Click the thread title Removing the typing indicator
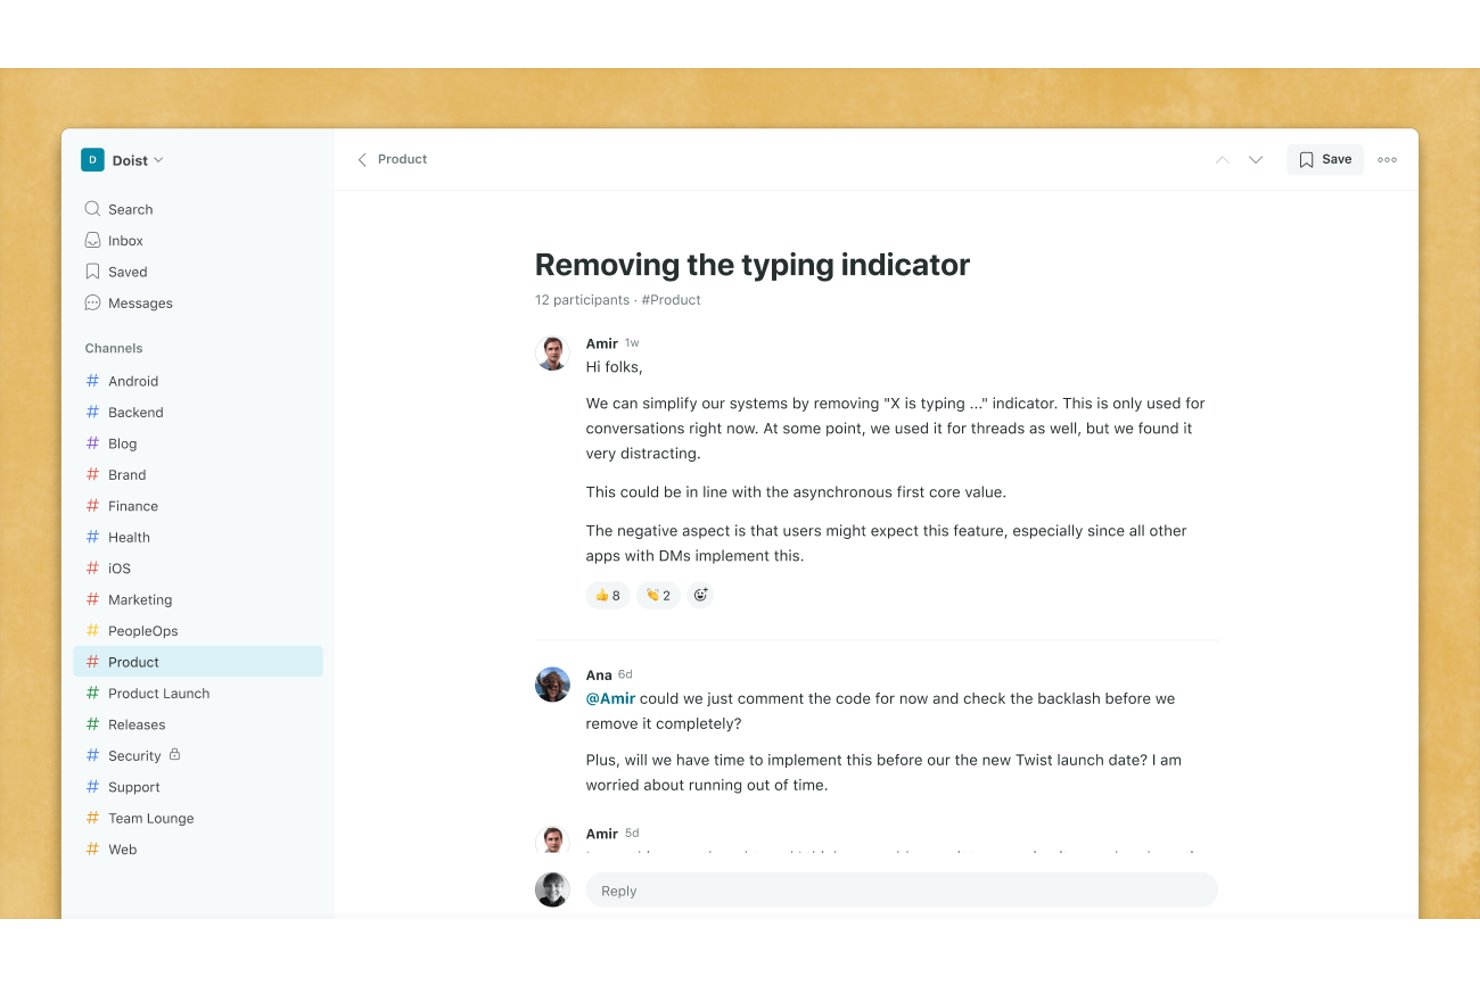 point(752,264)
